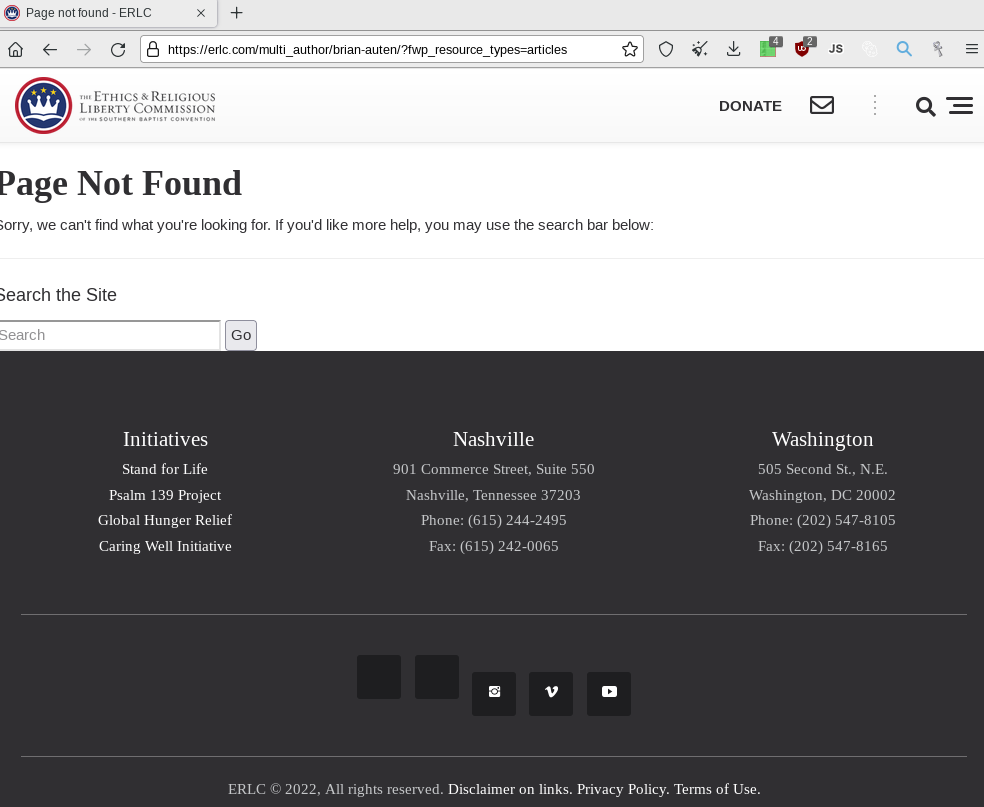This screenshot has height=807, width=984.
Task: Click the green extension icon with badge 4
Action: tap(769, 48)
